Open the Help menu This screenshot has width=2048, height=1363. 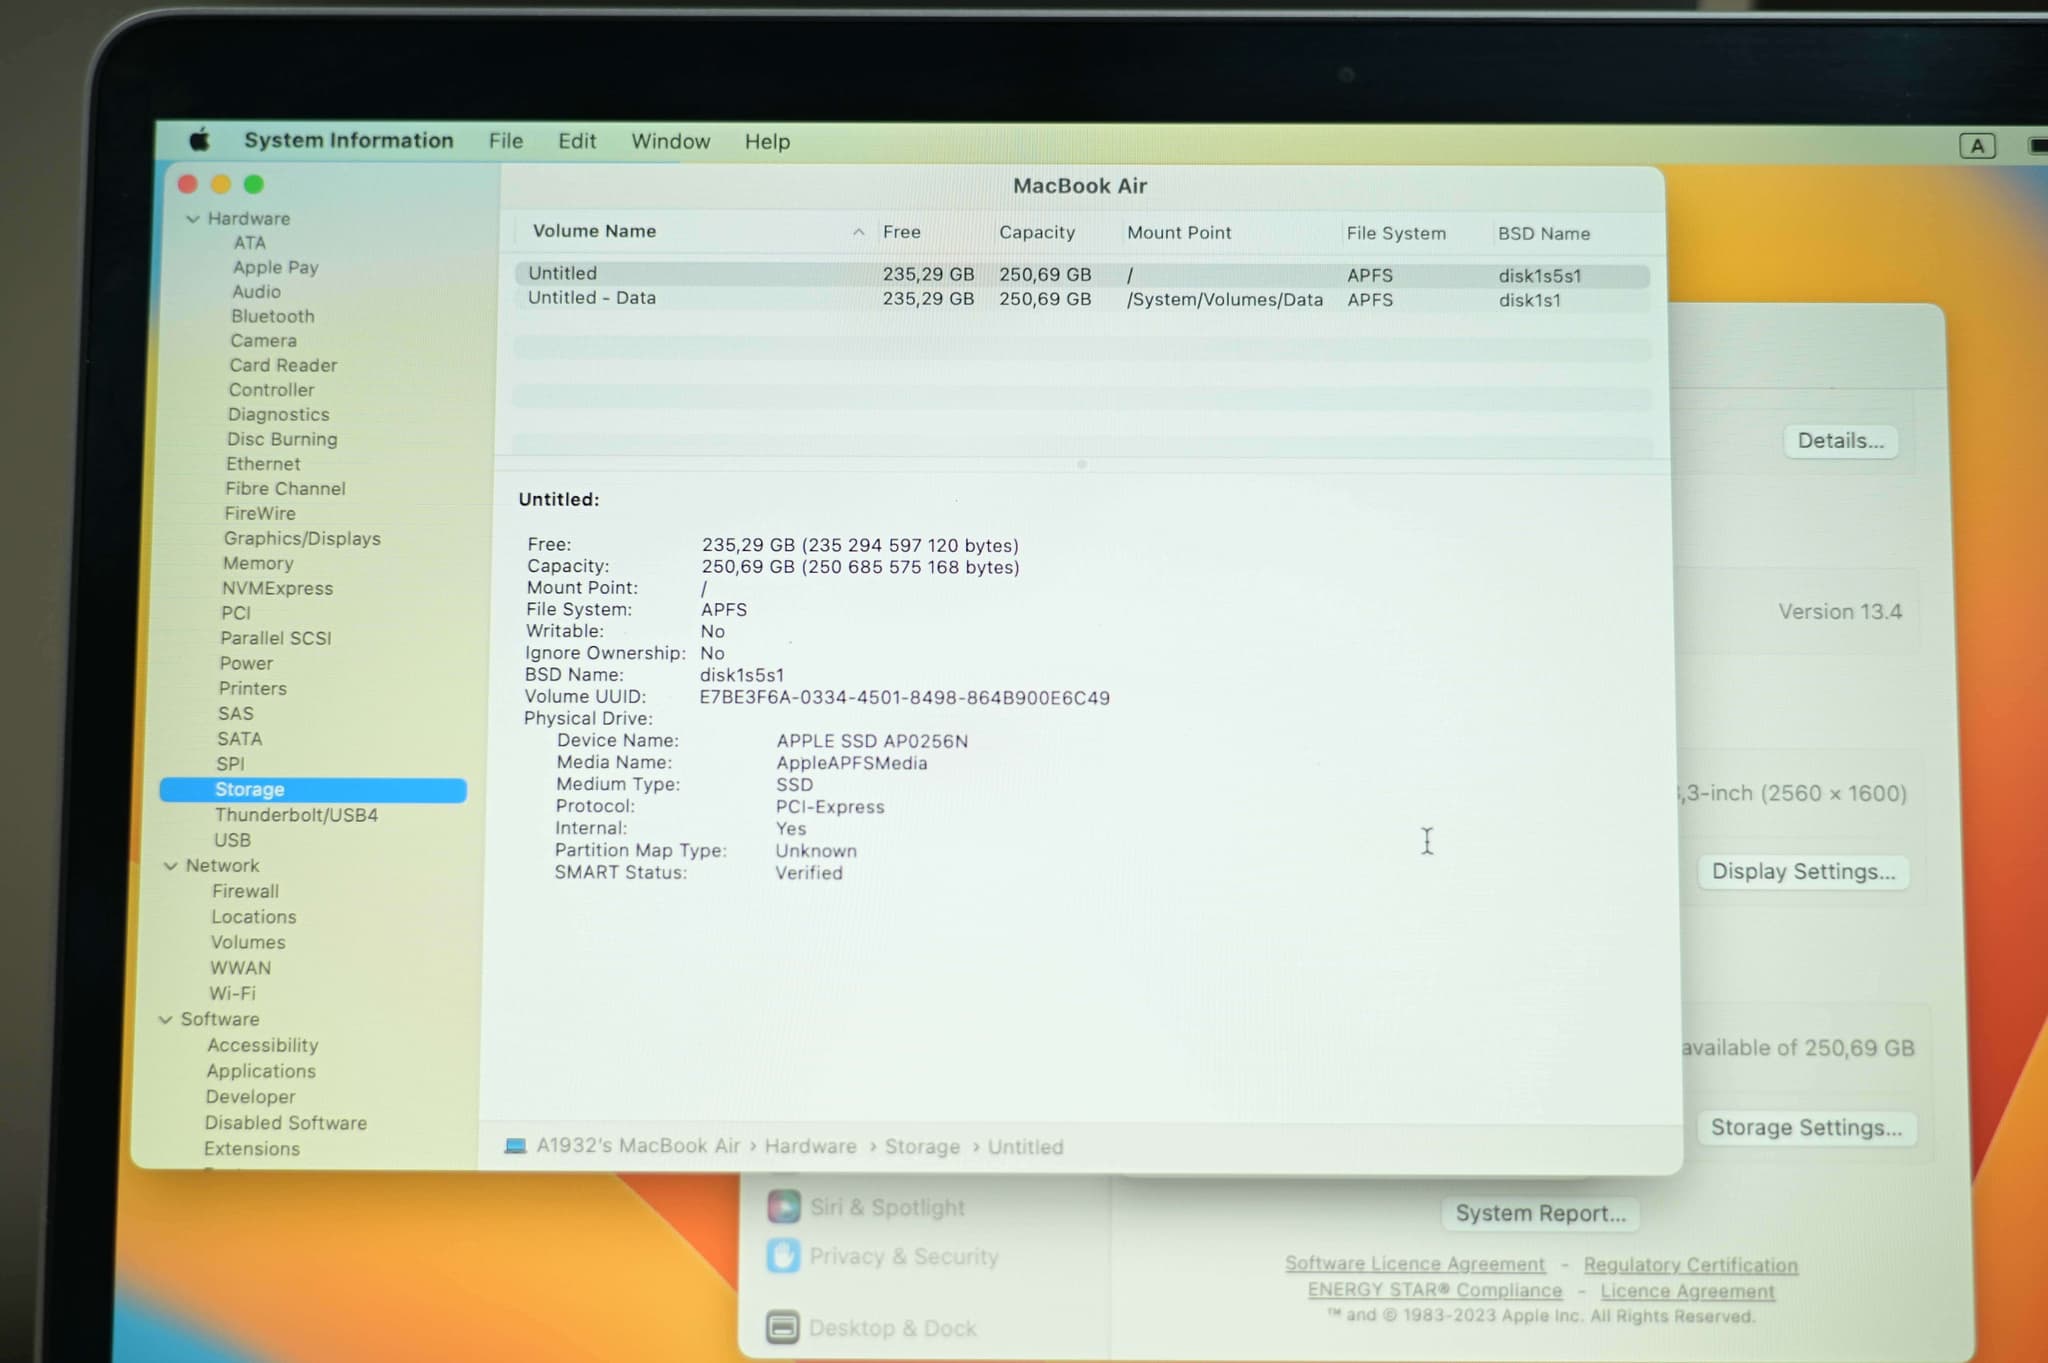(x=767, y=142)
